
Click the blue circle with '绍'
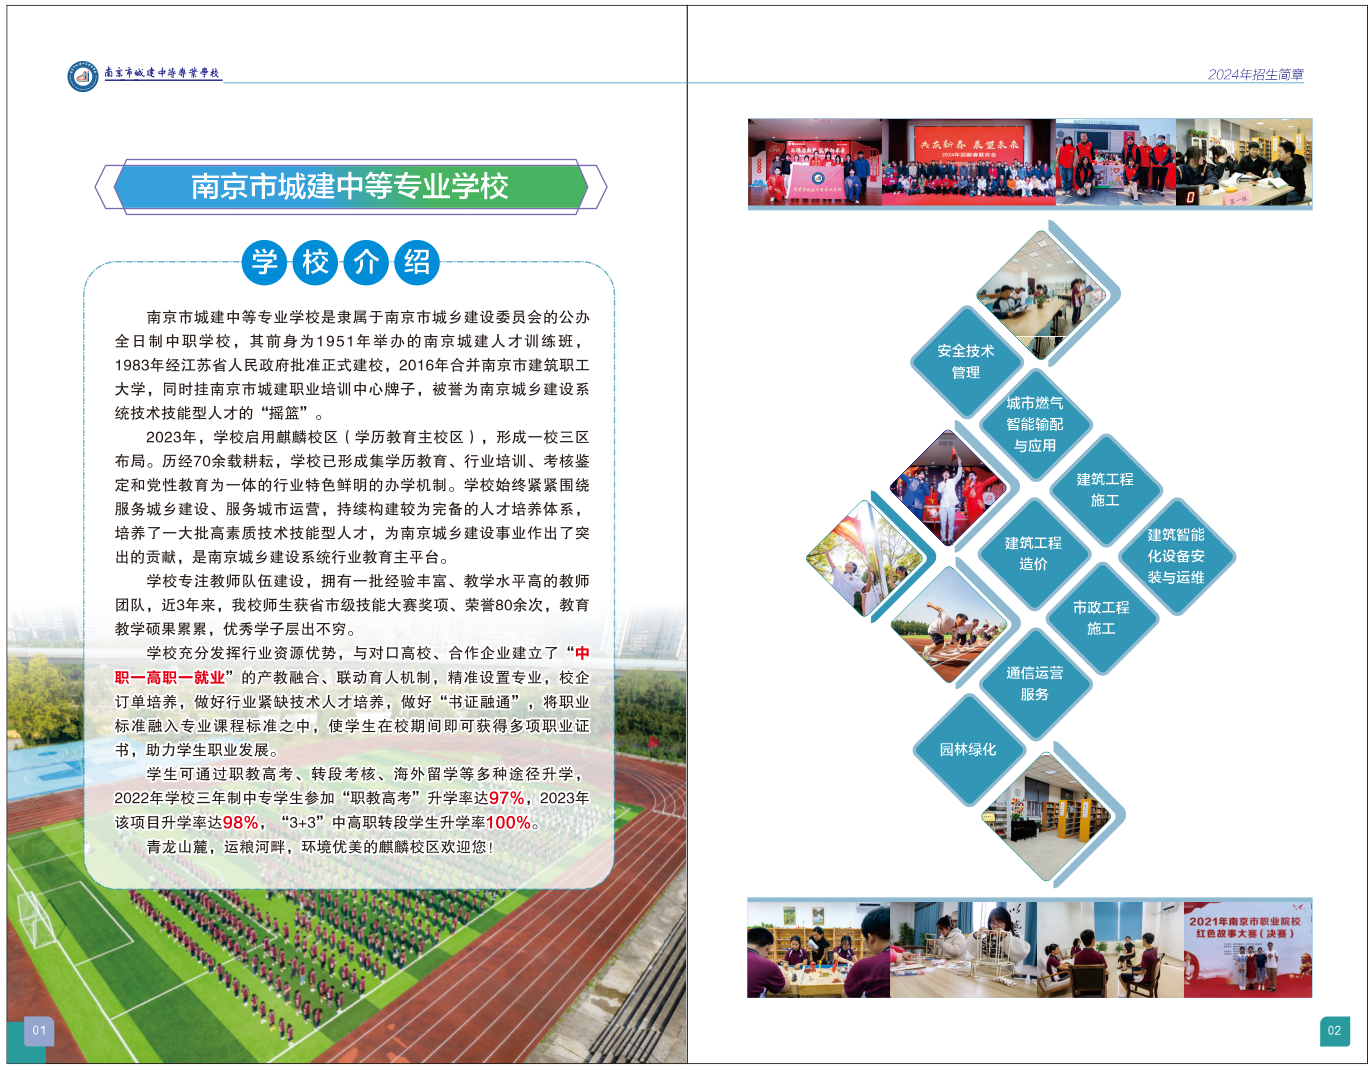tap(417, 262)
